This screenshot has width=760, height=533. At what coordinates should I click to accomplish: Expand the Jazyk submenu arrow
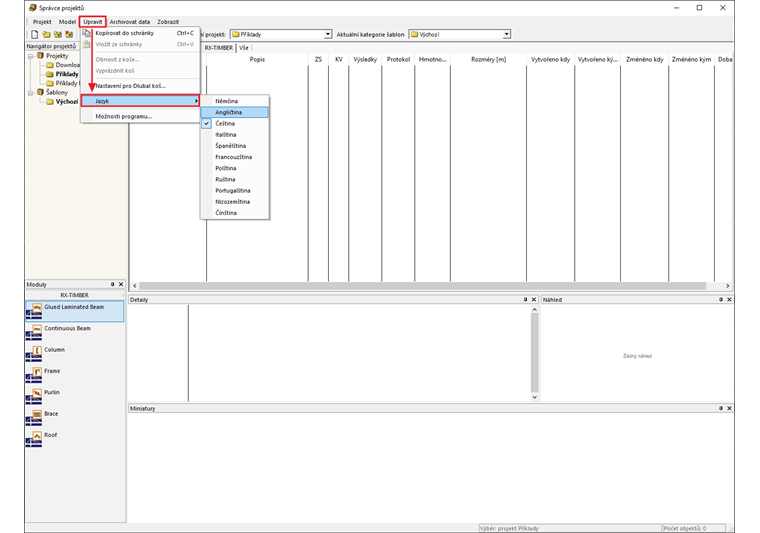point(196,101)
